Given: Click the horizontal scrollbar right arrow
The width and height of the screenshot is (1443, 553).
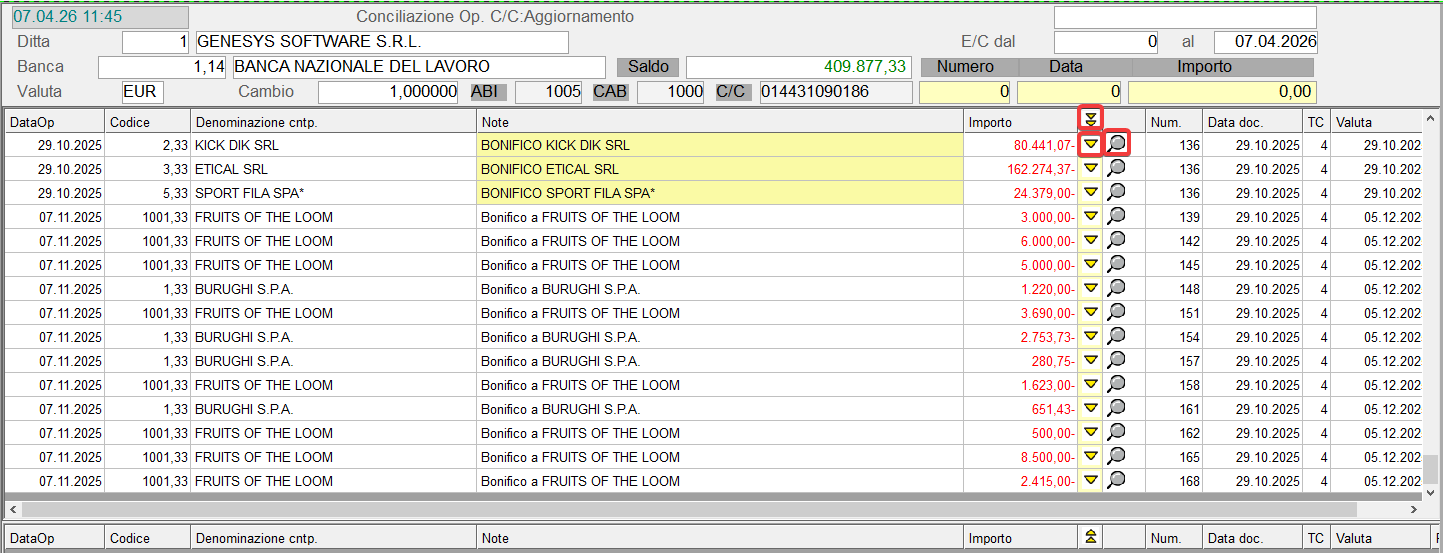Looking at the screenshot, I should tap(1411, 510).
